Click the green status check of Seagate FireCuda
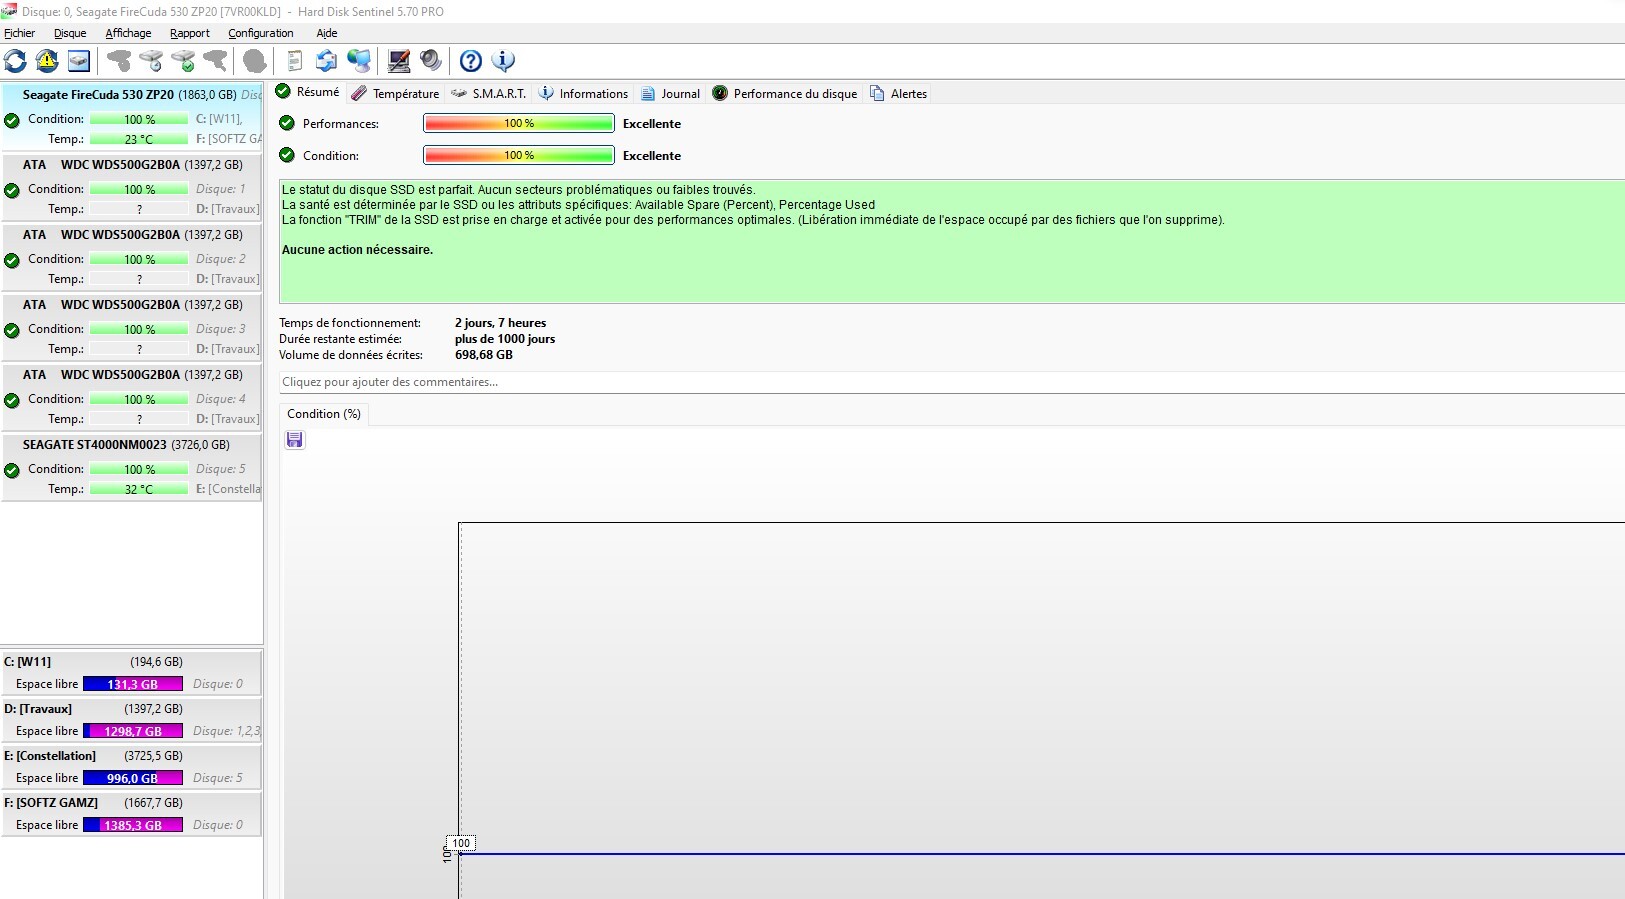The height and width of the screenshot is (899, 1625). point(12,120)
